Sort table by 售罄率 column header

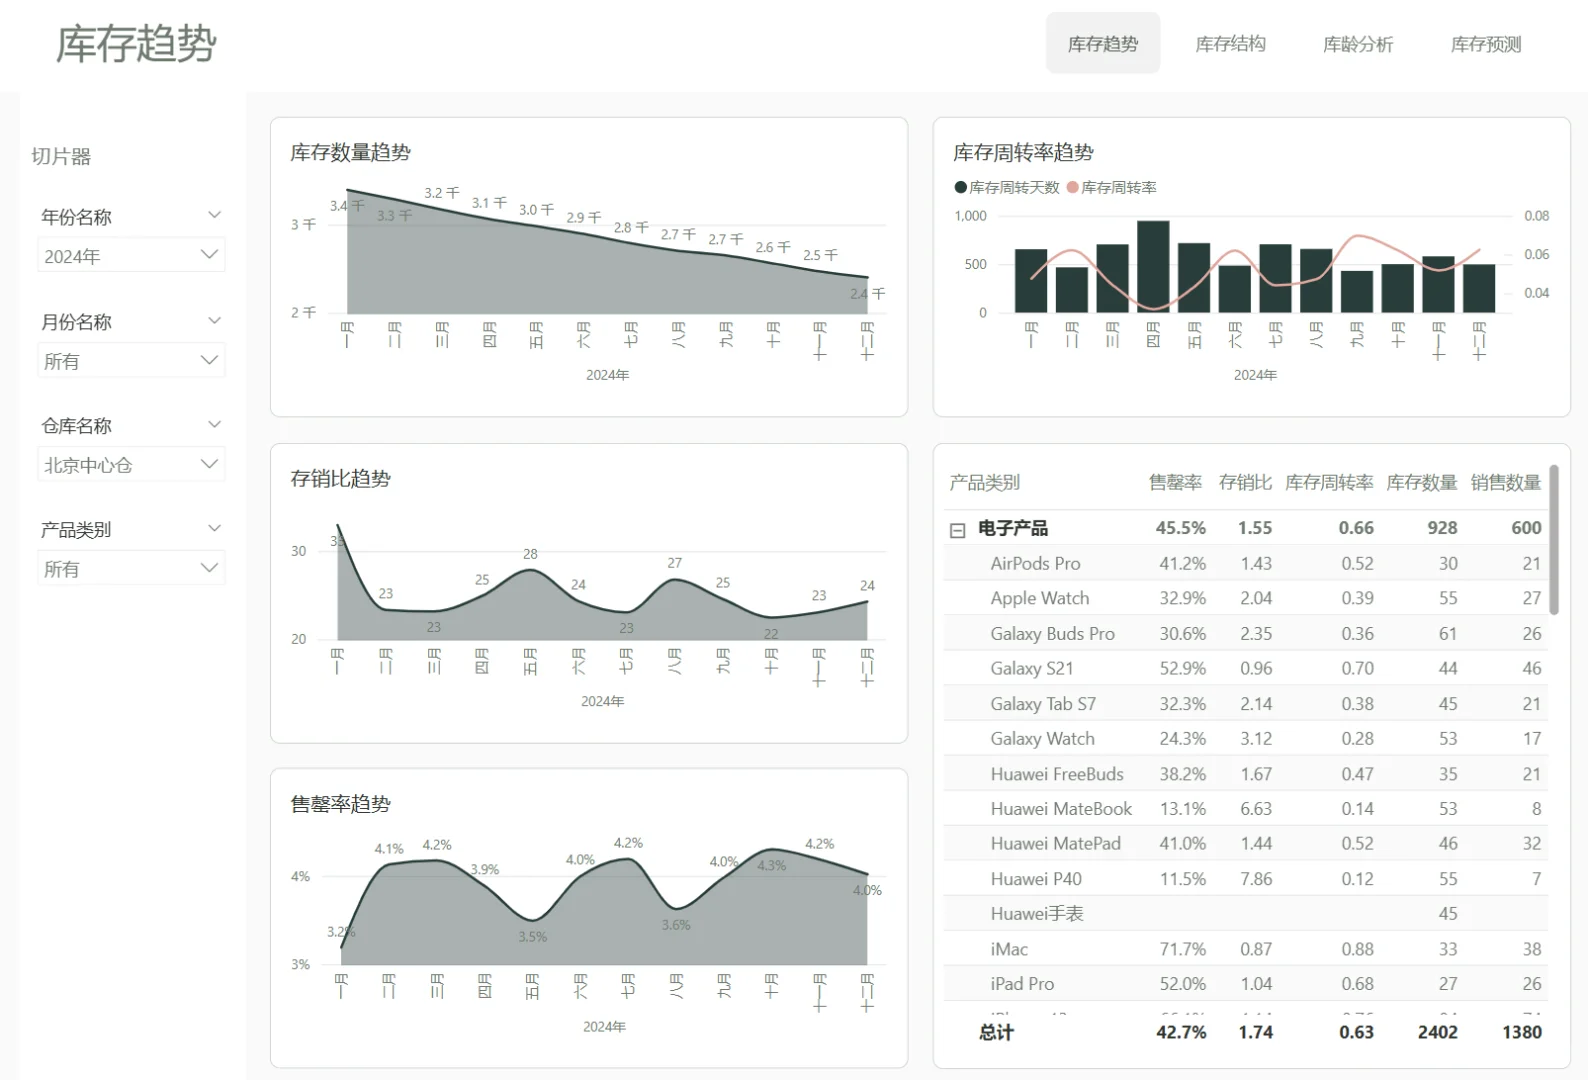[x=1175, y=483]
